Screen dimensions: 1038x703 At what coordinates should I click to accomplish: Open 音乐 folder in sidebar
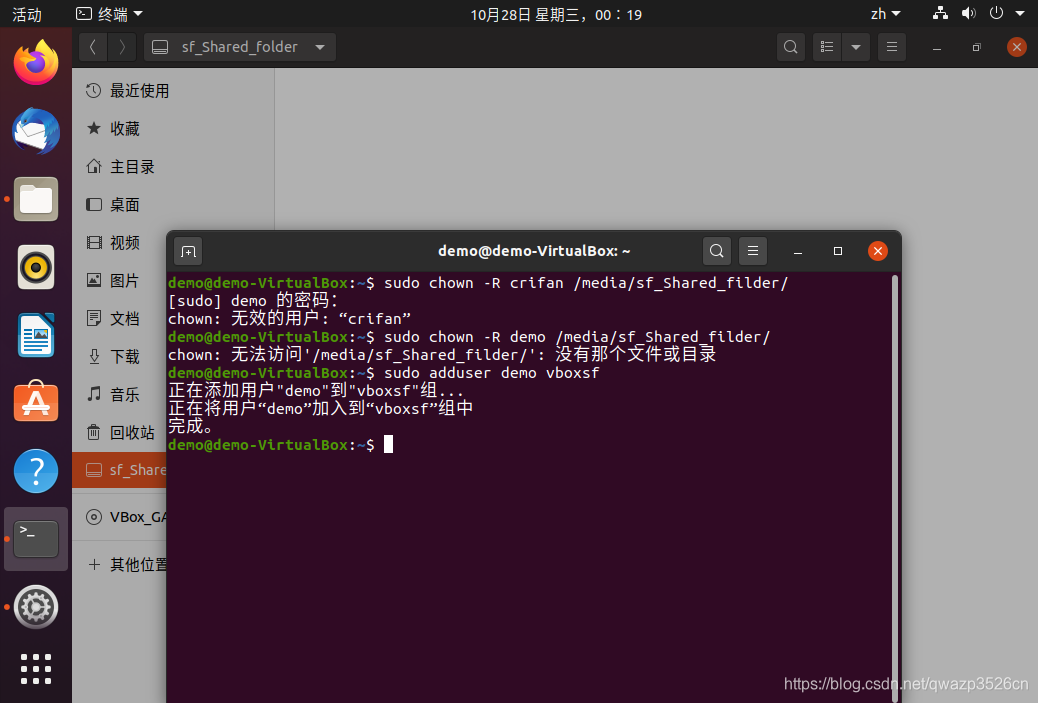[x=120, y=395]
